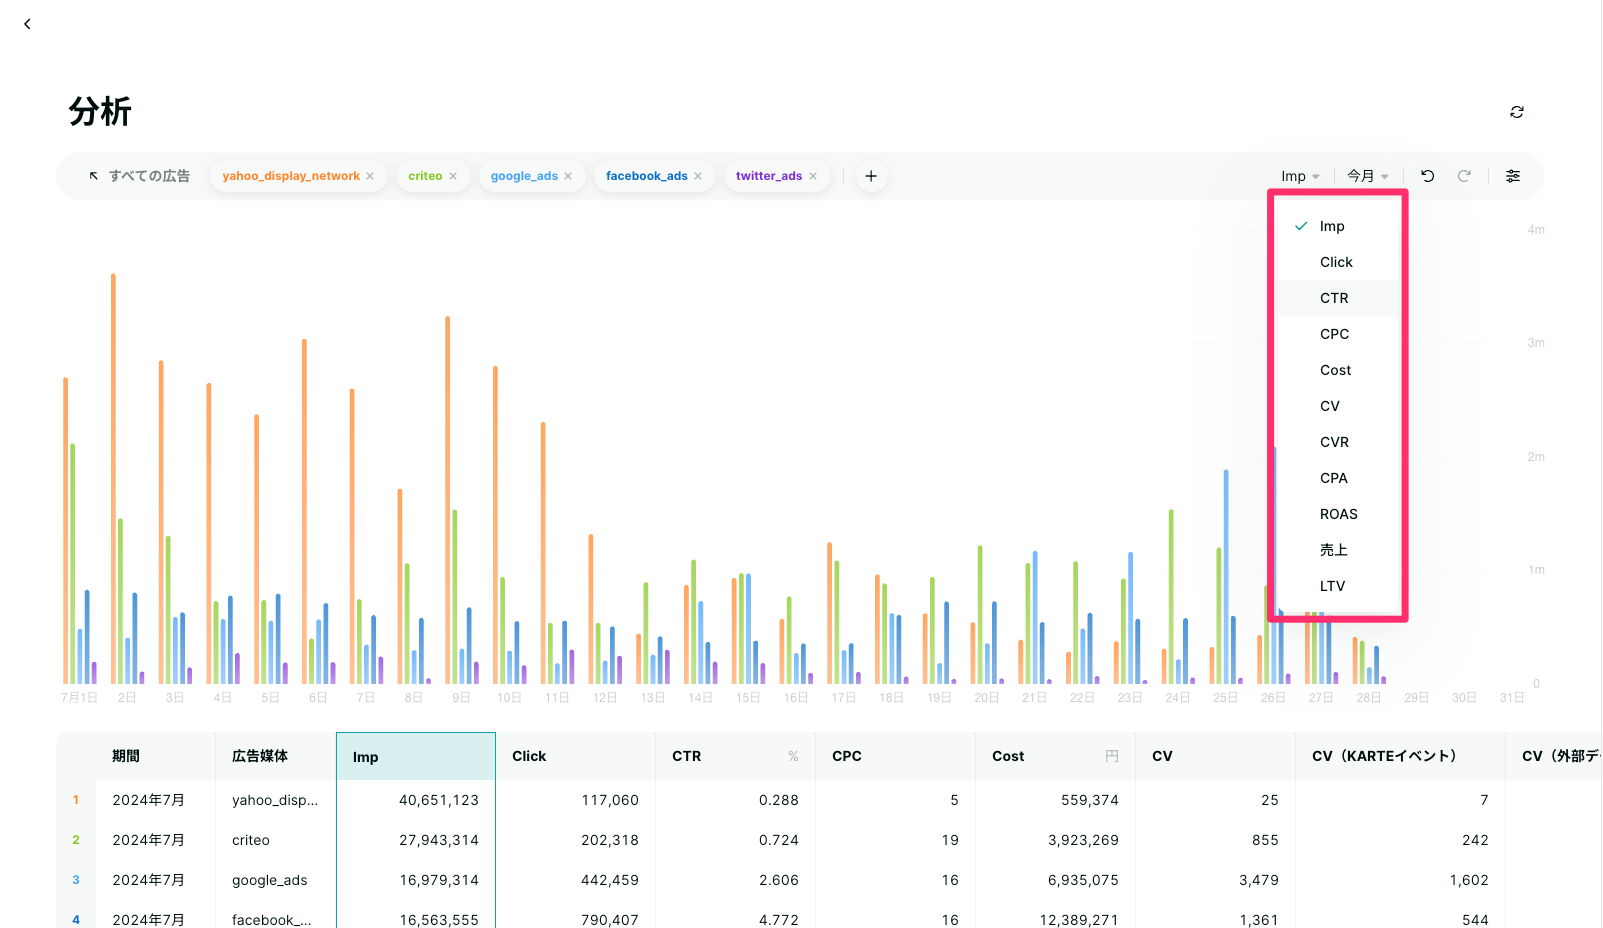Click the 202,318 Click value
This screenshot has width=1603, height=928.
[610, 840]
